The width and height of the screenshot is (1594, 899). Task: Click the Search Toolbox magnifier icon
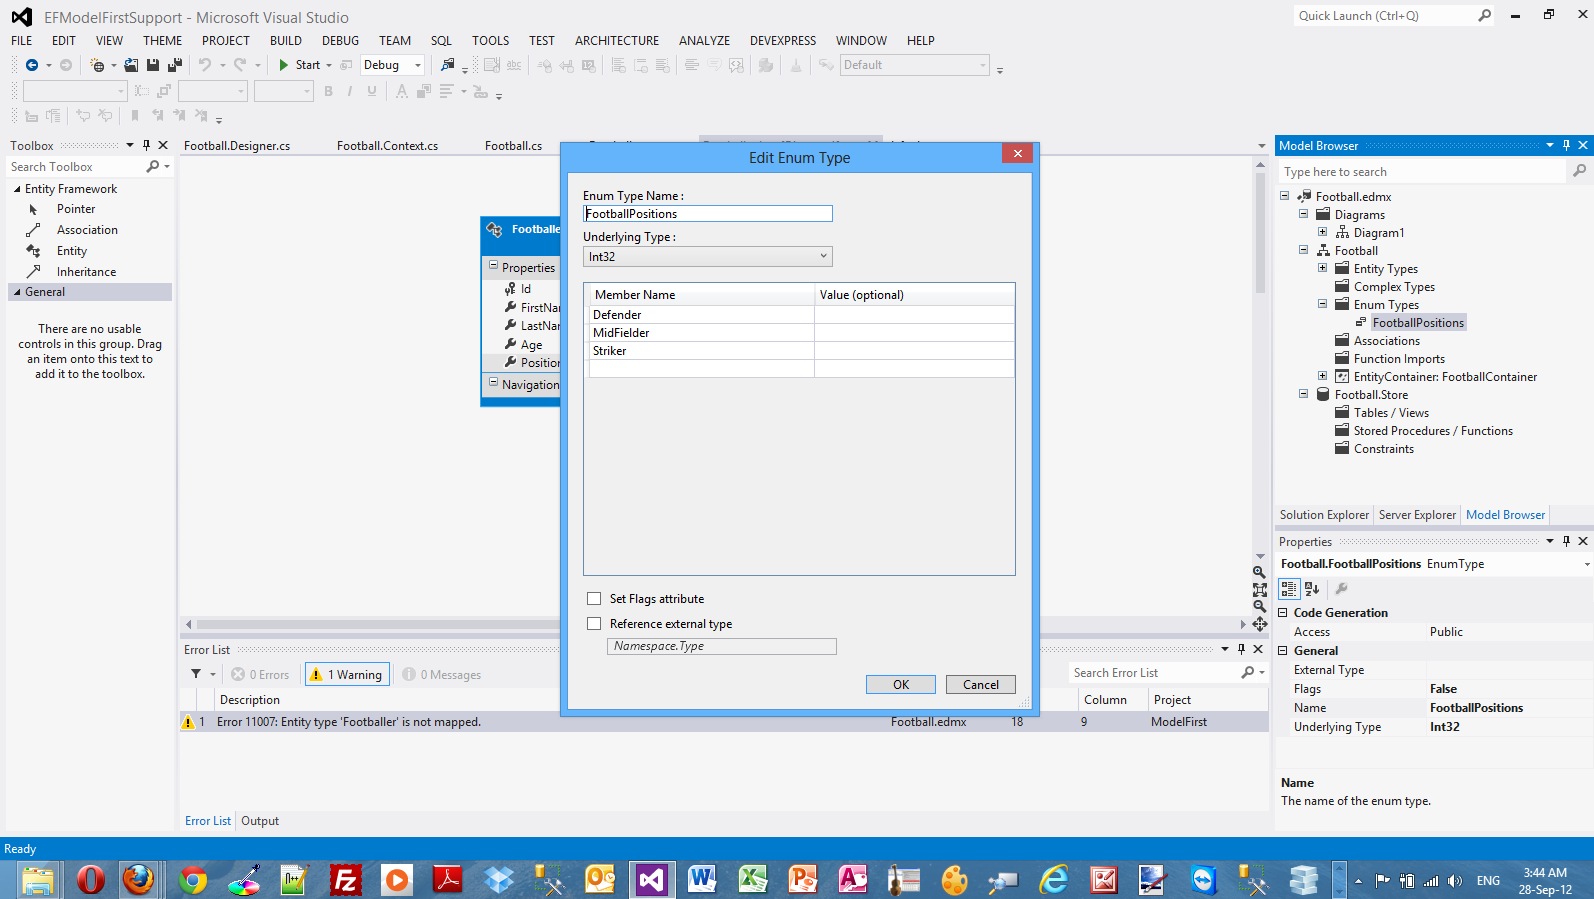click(153, 166)
